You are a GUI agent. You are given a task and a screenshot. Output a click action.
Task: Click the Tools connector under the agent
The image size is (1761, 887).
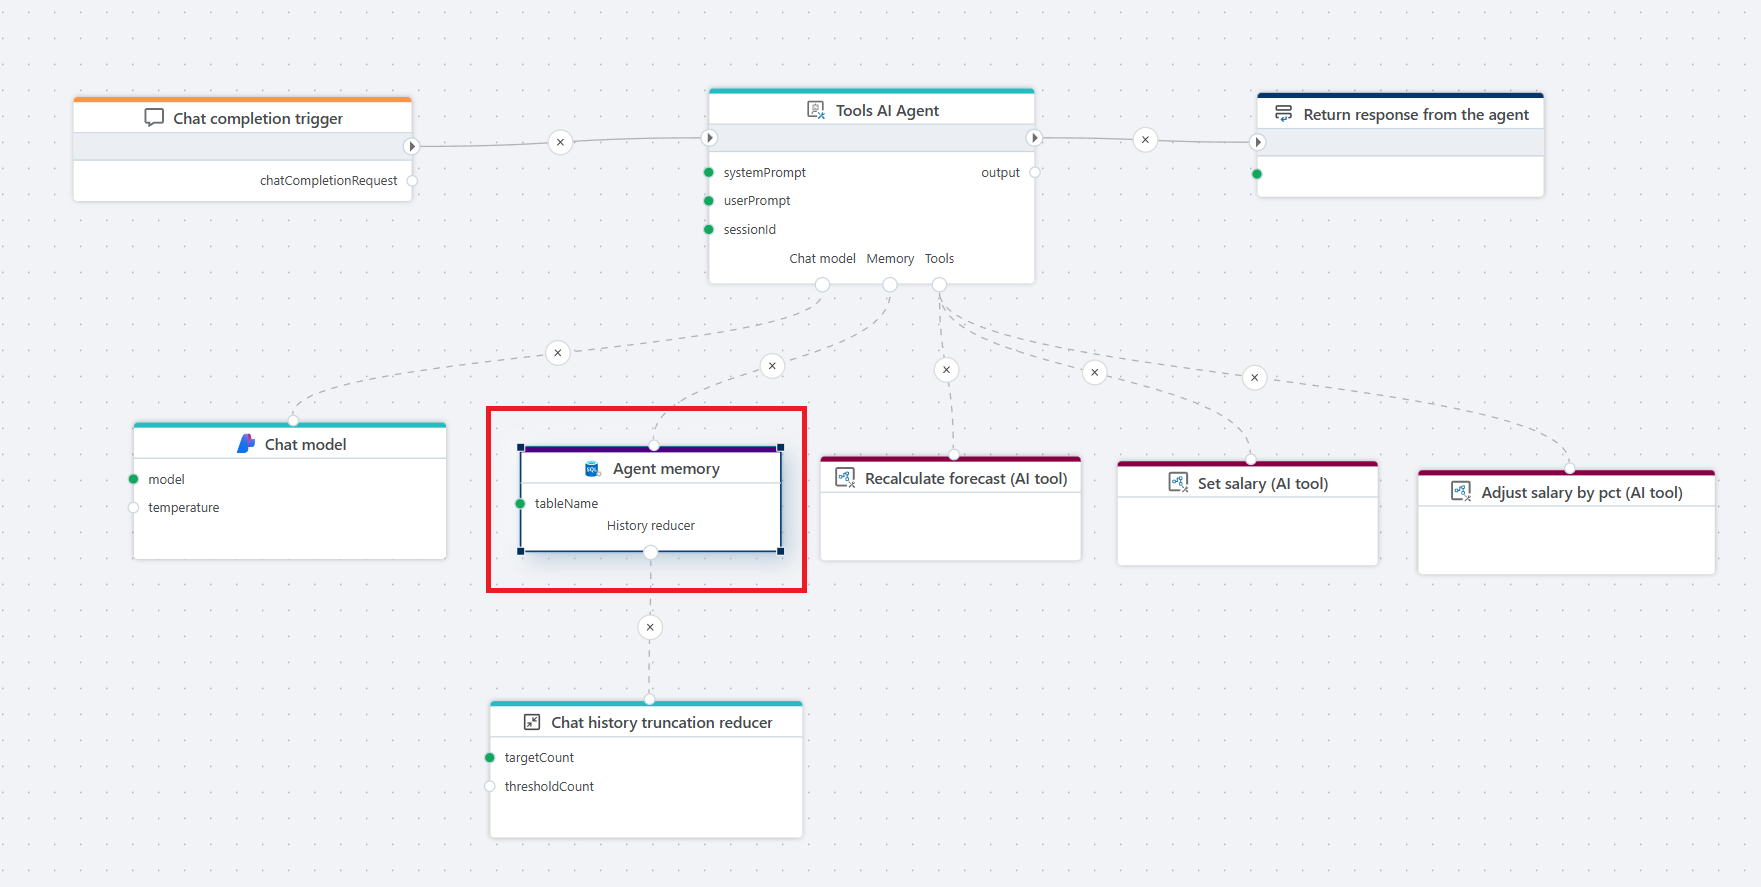point(939,285)
